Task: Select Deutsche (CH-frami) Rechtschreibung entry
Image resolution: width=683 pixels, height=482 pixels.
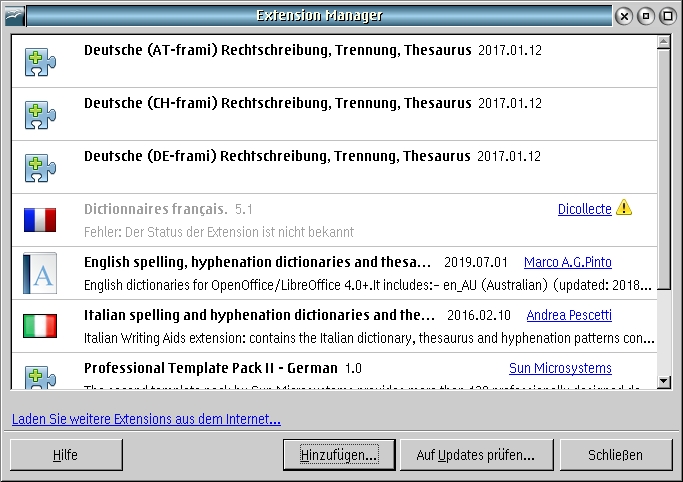Action: pos(334,114)
